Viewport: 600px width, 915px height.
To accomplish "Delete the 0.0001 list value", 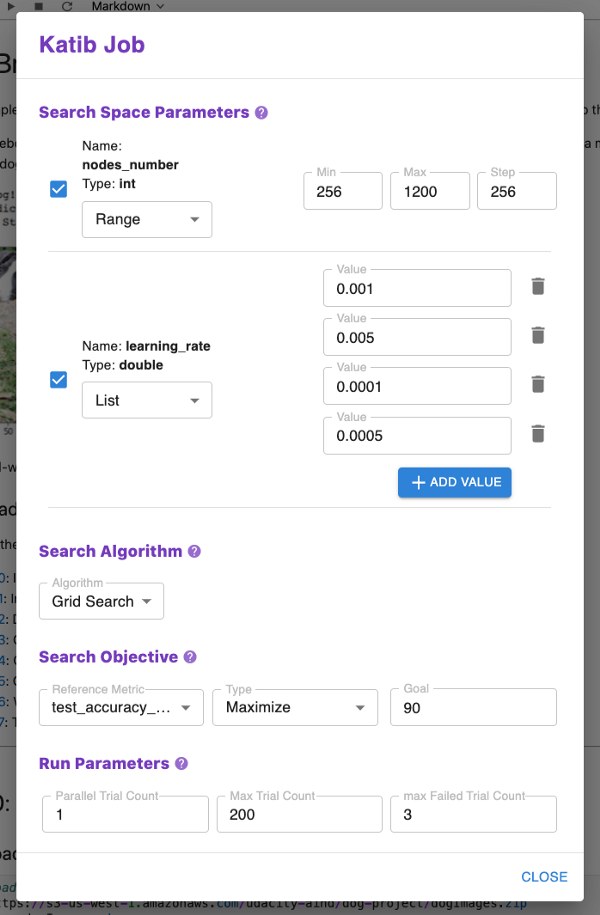I will 538,384.
